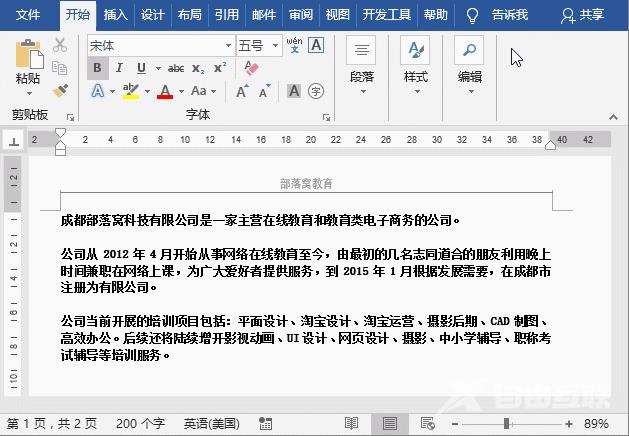
Task: Switch to Print Layout view
Action: 390,423
